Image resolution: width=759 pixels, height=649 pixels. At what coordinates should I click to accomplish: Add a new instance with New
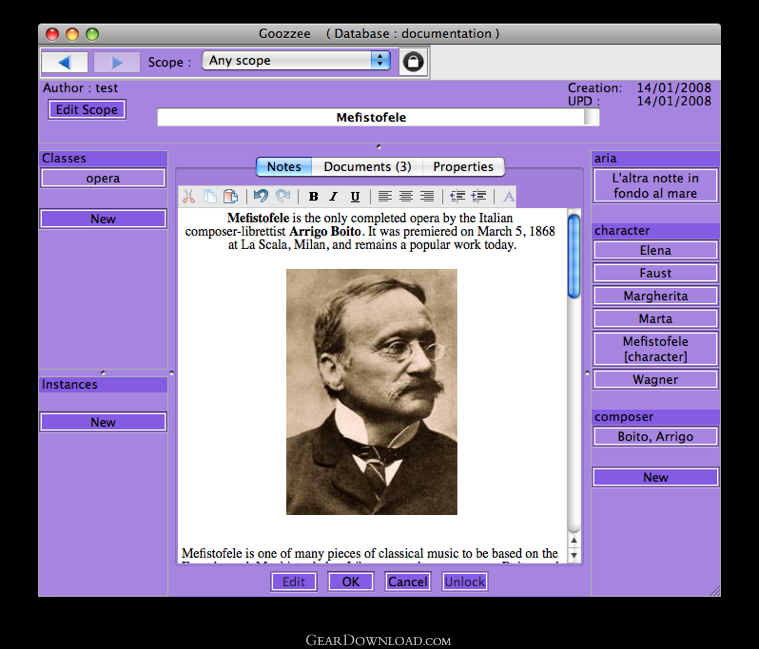click(x=103, y=422)
